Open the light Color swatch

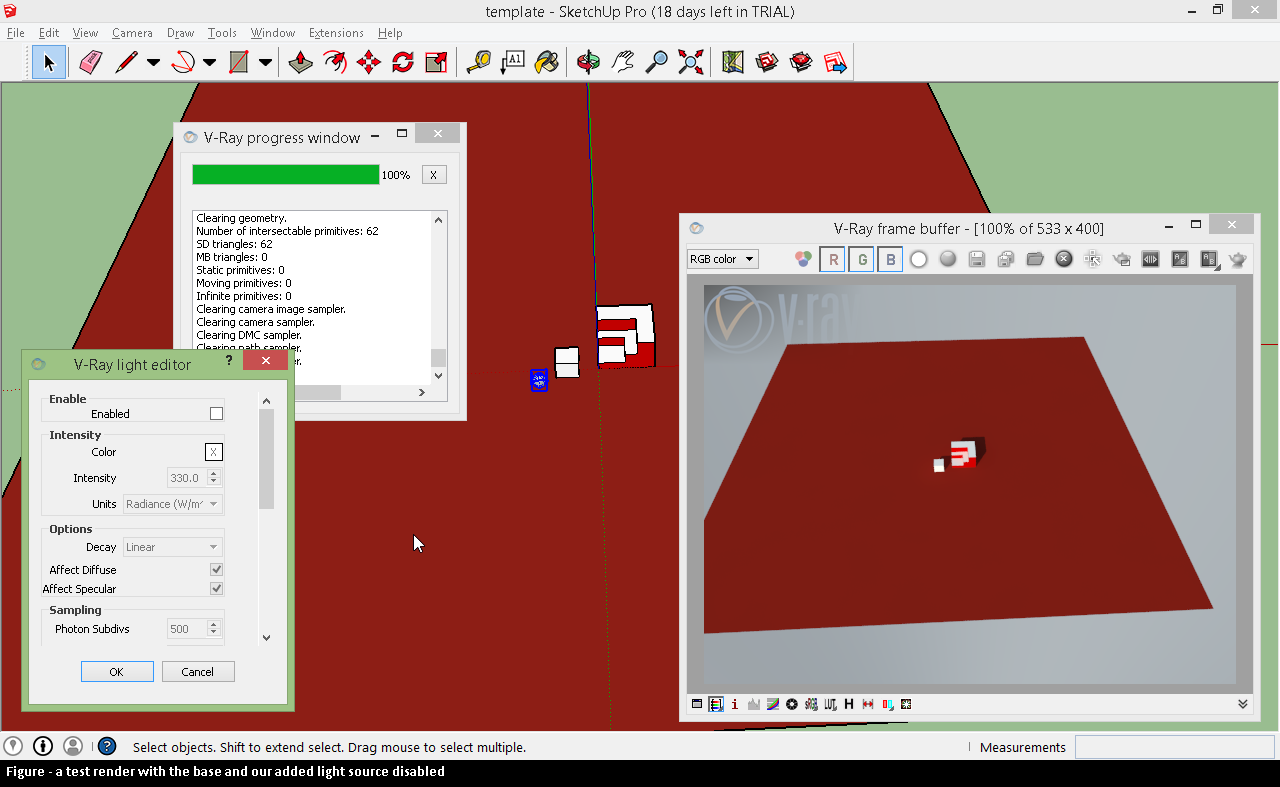pos(213,452)
